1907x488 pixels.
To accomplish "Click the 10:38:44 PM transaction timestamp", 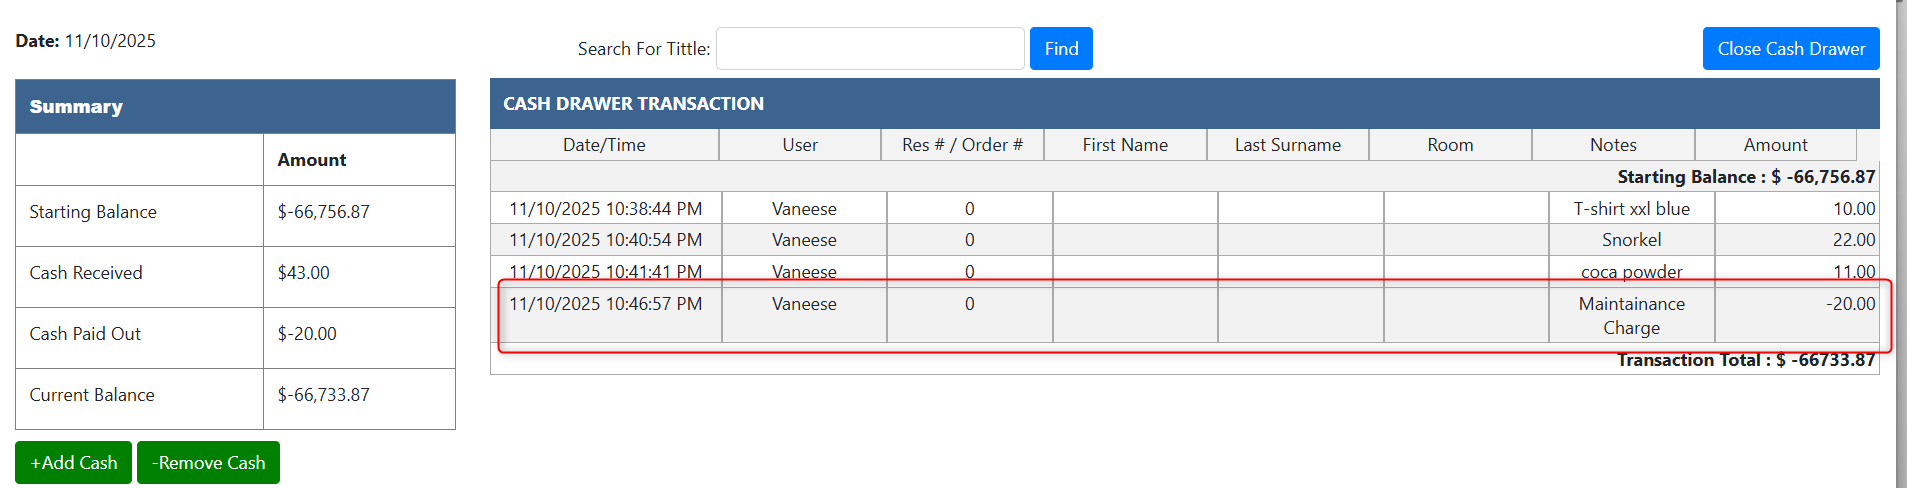I will [605, 209].
